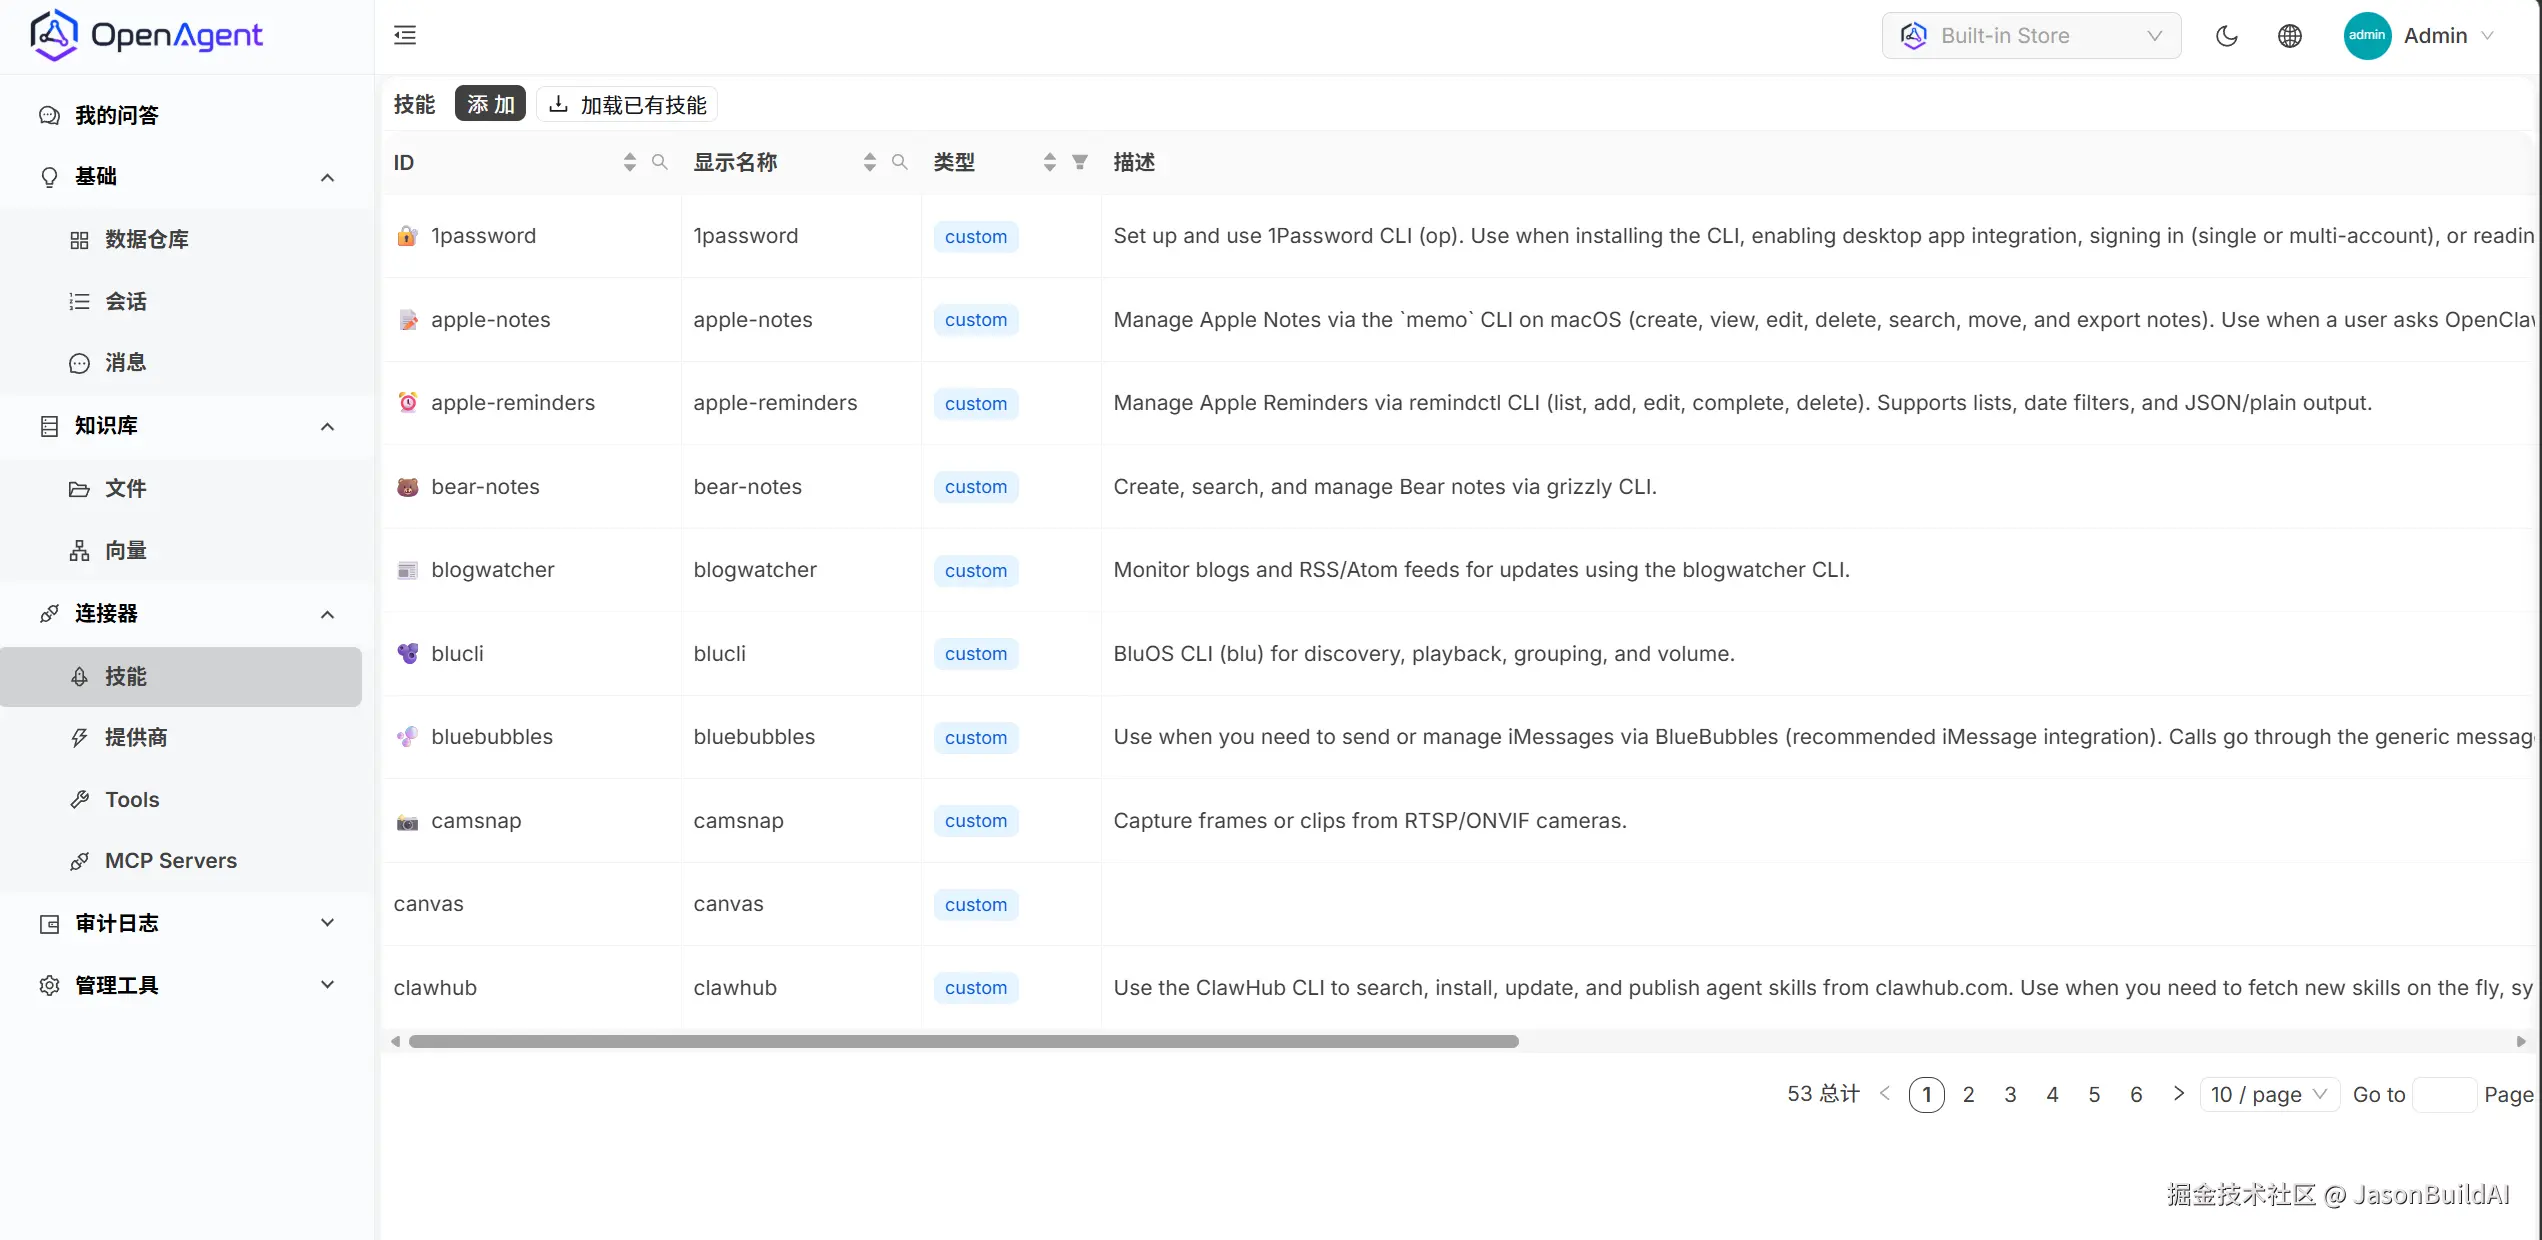
Task: Click the 消息 chat bubble icon
Action: pyautogui.click(x=79, y=363)
